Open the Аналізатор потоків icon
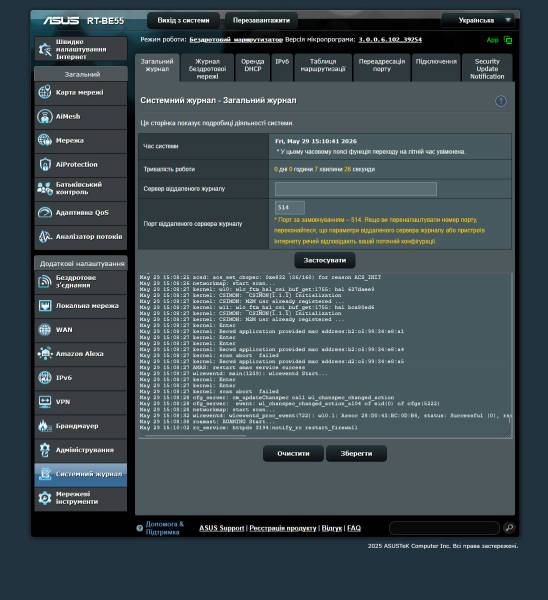Image resolution: width=548 pixels, height=600 pixels. click(45, 236)
